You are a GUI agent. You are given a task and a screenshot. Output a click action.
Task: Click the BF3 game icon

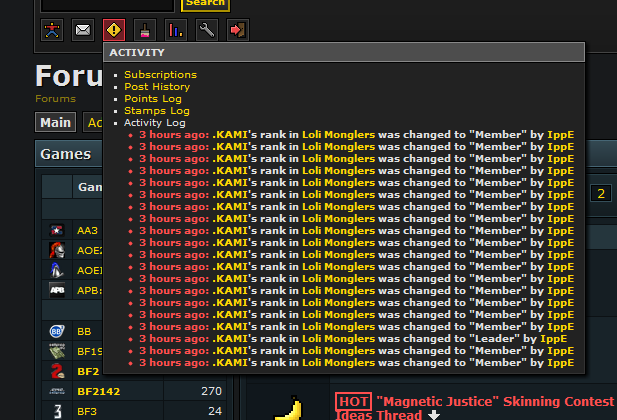57,411
